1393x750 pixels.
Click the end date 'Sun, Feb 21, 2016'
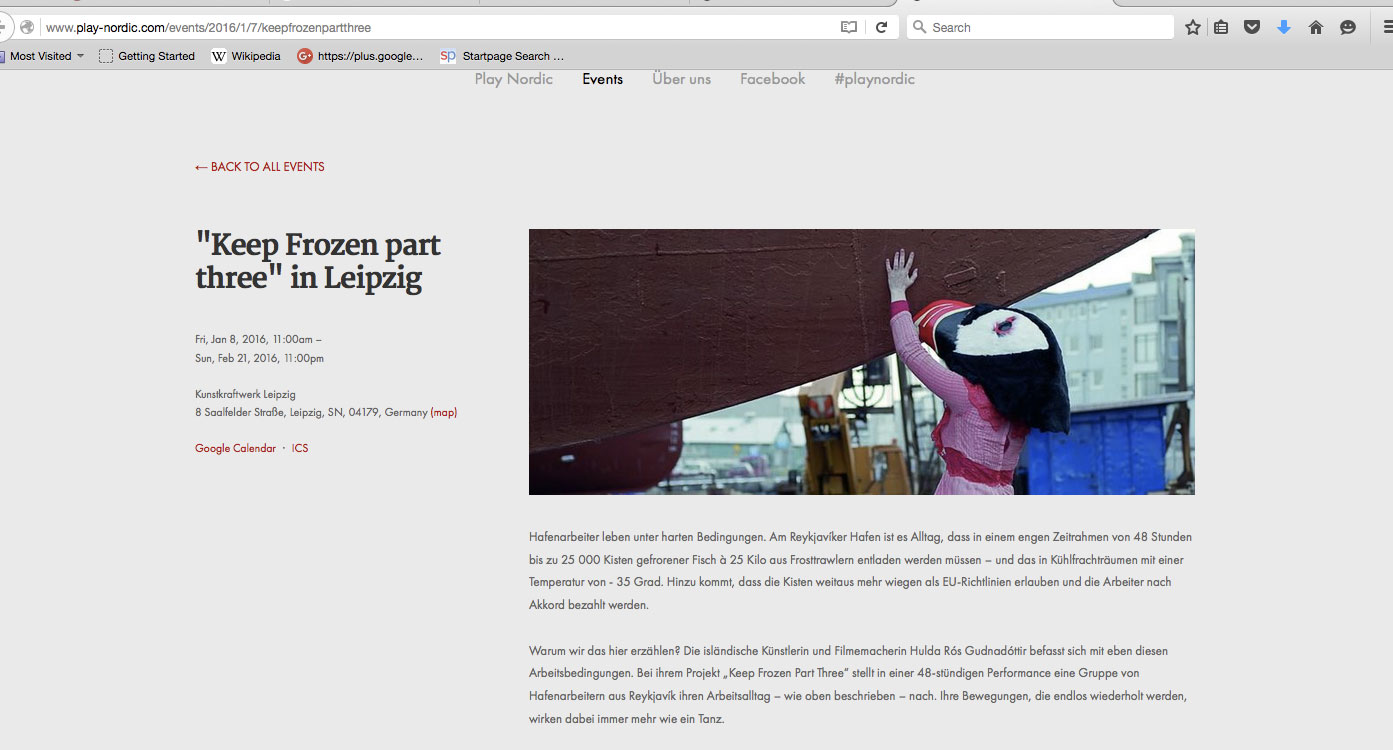click(x=235, y=358)
